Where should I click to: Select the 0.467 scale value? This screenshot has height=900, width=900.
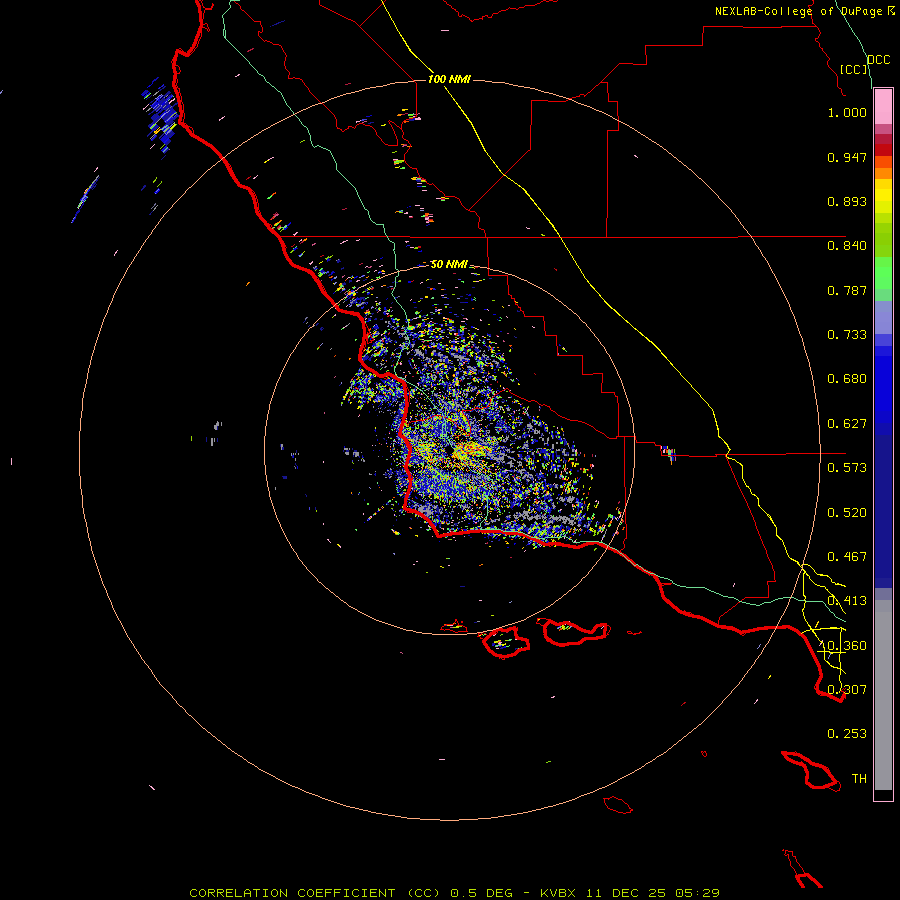tap(847, 557)
